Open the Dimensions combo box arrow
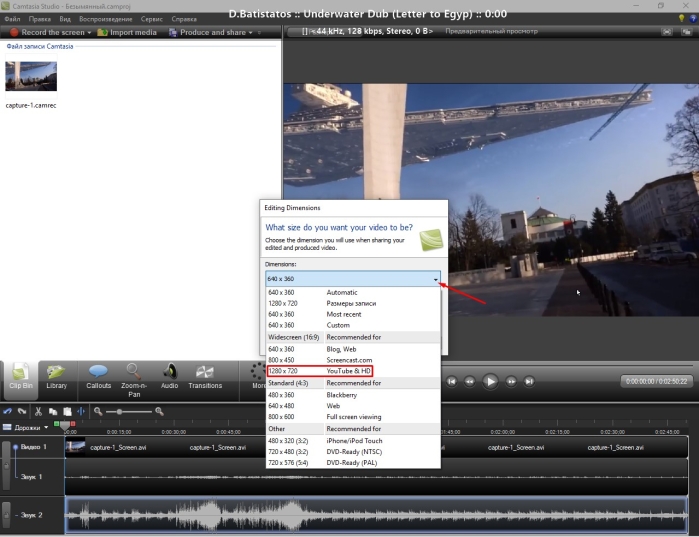 [435, 279]
